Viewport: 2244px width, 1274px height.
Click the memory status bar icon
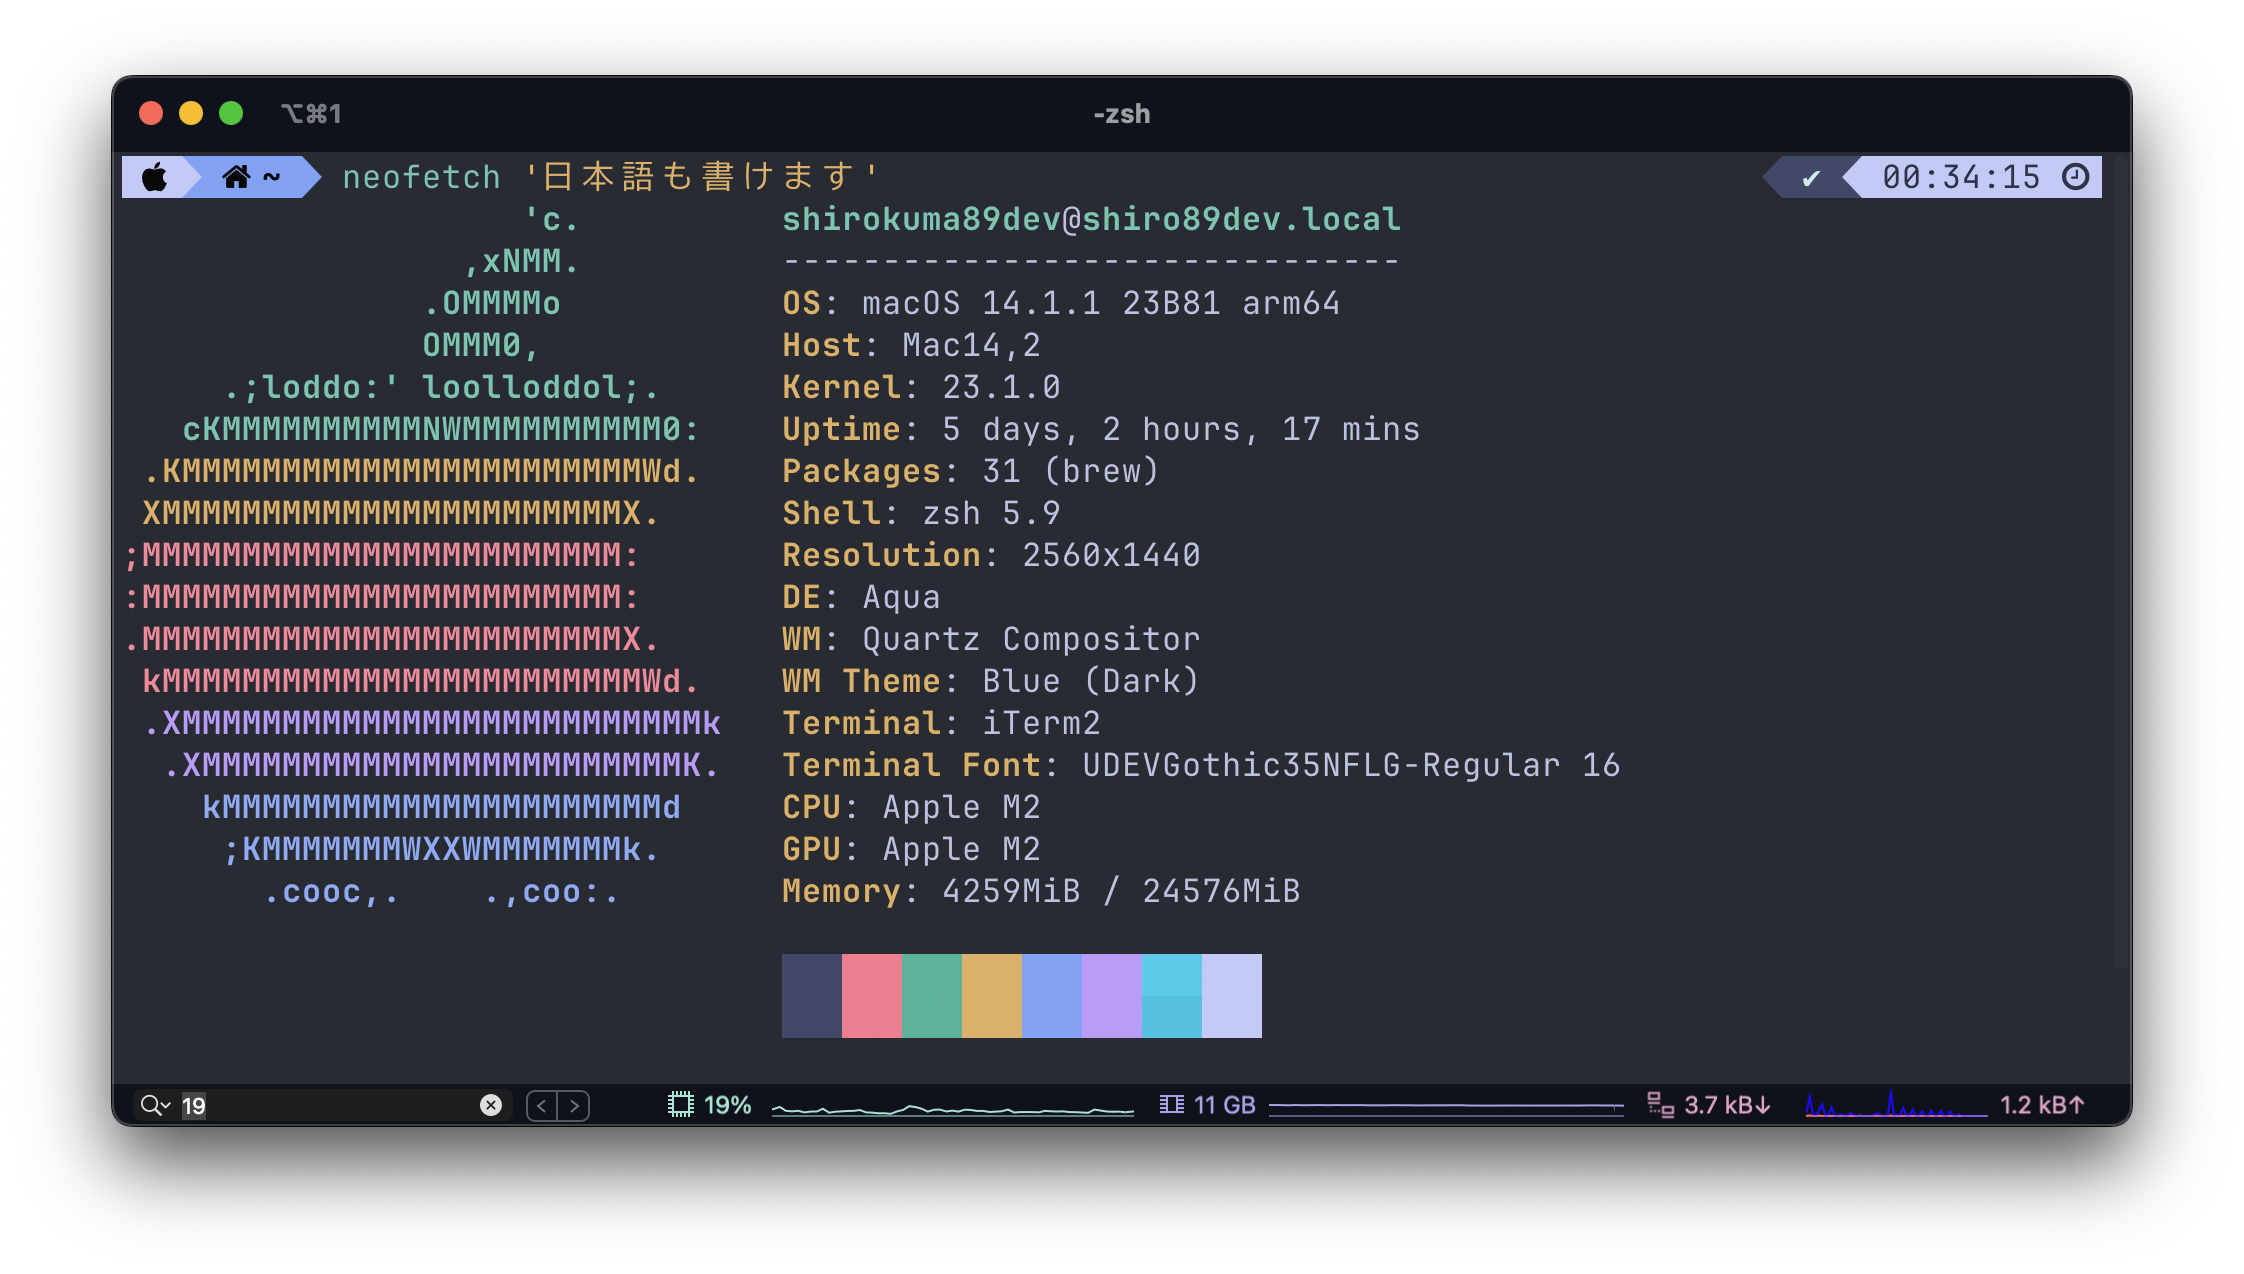[1171, 1105]
